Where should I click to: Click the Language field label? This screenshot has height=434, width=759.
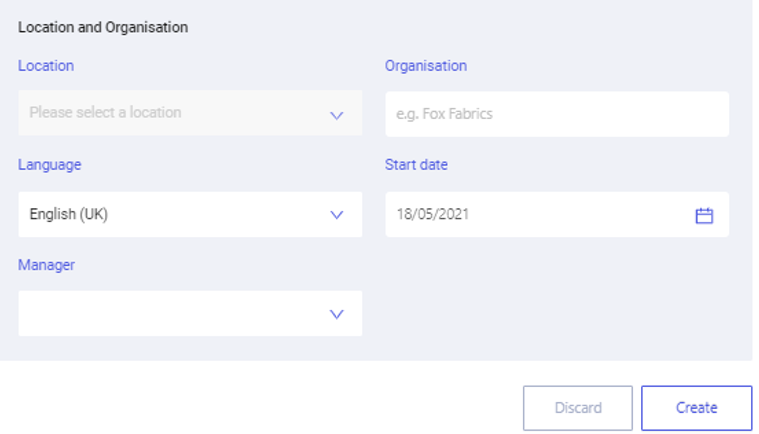tap(49, 165)
